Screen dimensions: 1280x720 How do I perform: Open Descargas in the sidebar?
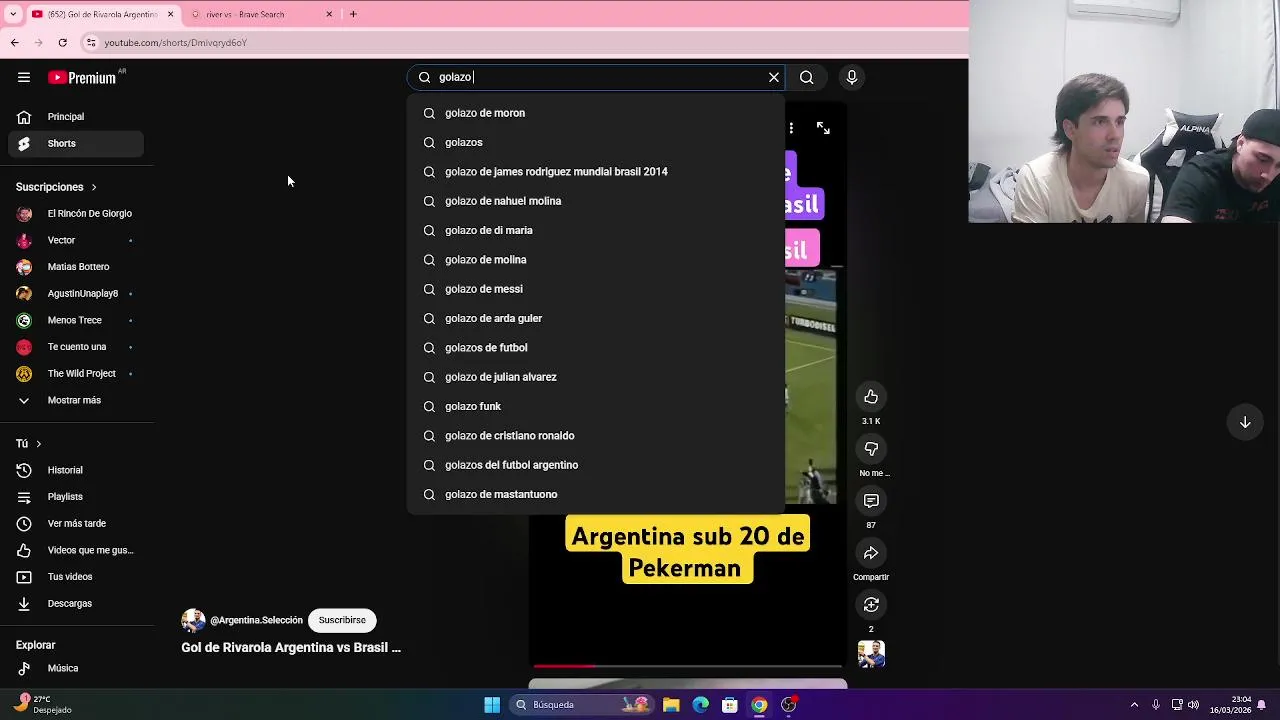tap(76, 604)
